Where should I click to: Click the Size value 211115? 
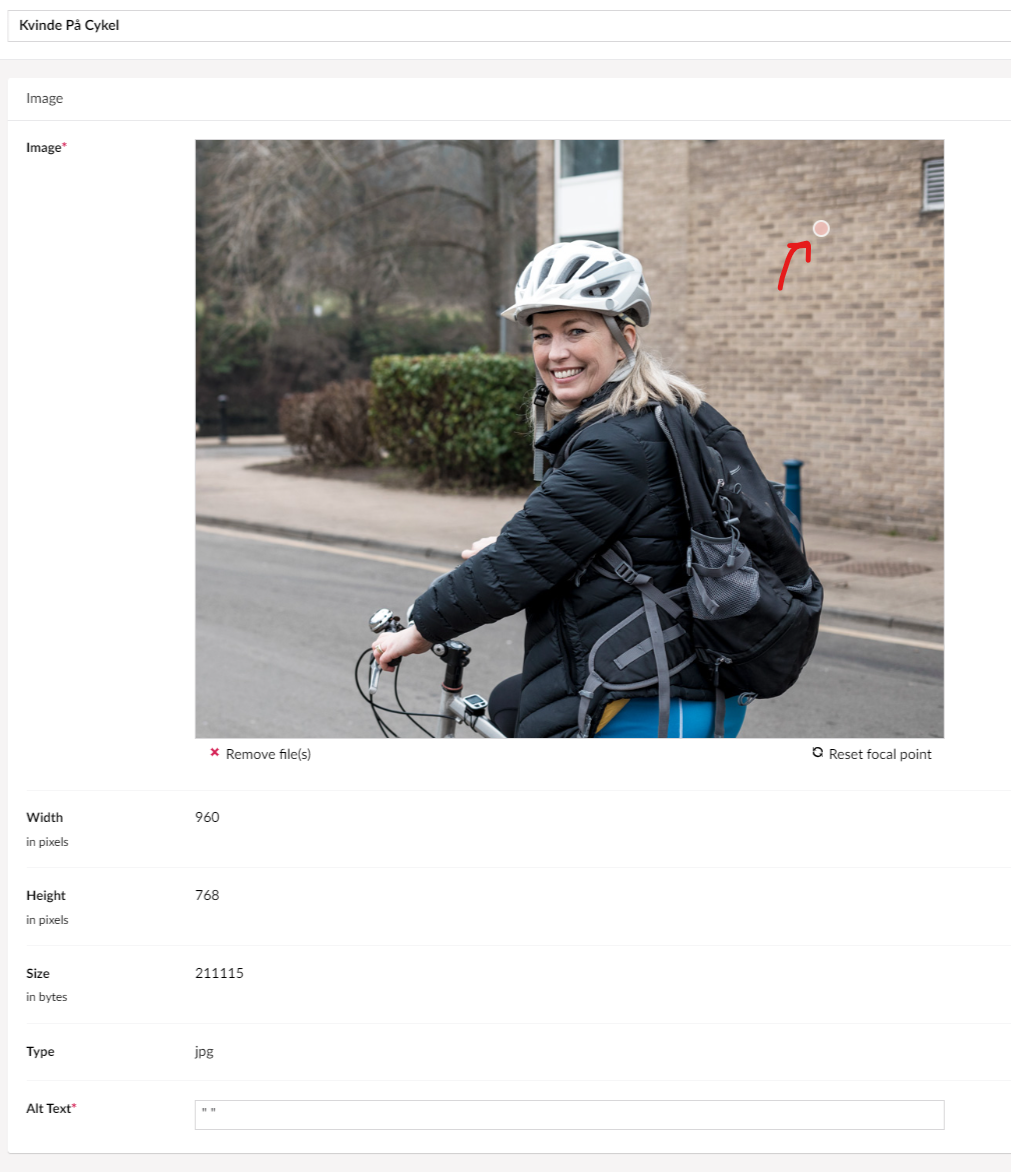pyautogui.click(x=219, y=973)
